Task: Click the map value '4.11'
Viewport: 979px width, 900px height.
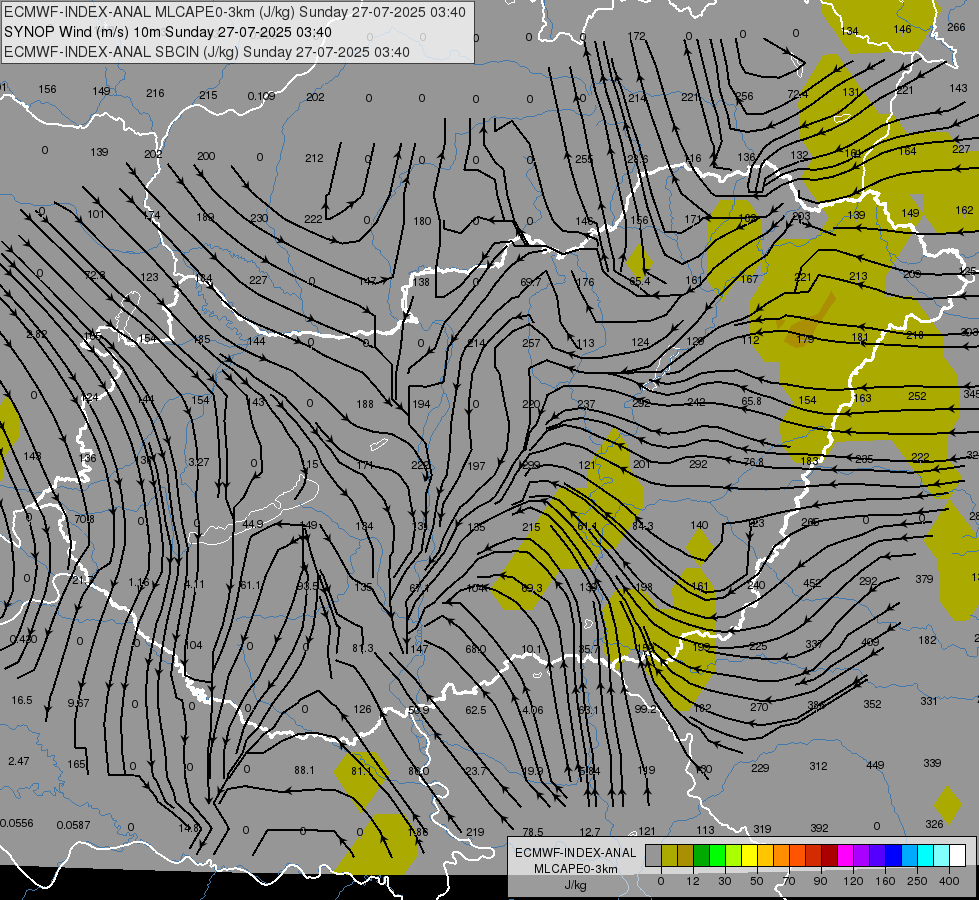Action: [195, 585]
